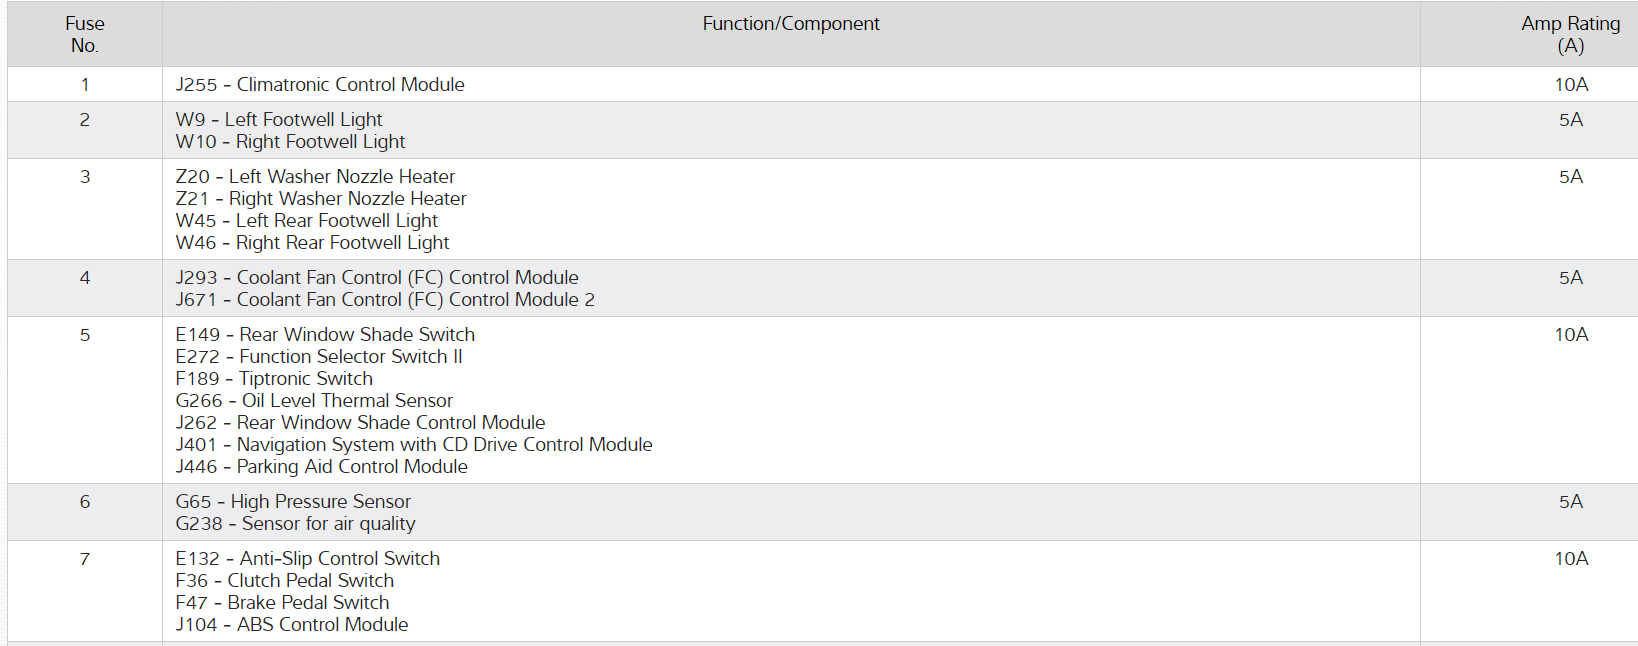Select the J255 Climatronic Control Module entry

[x=320, y=85]
